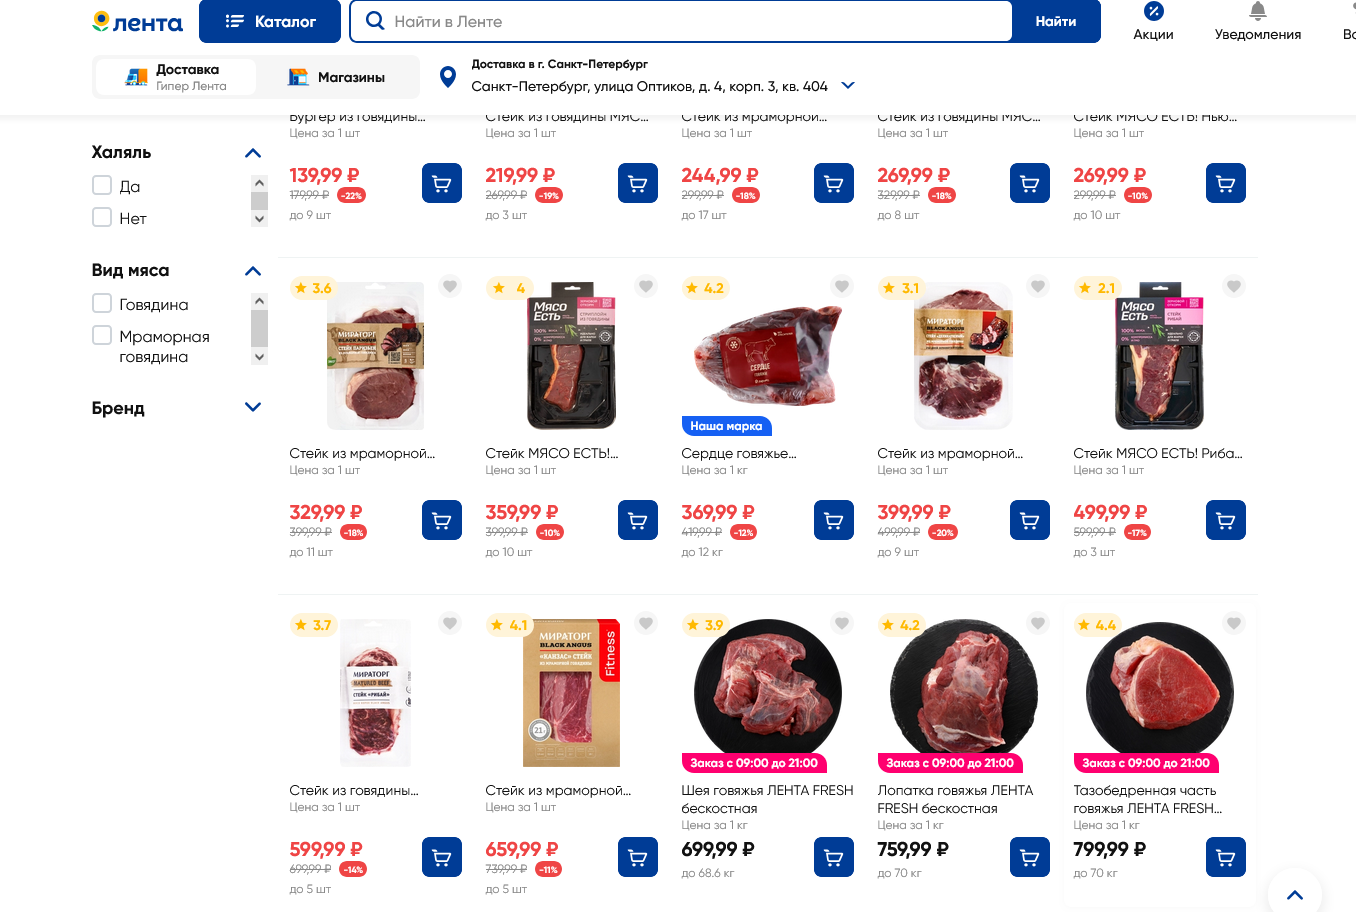Screen dimensions: 1356x912
Task: Click the Найти search button
Action: (1056, 21)
